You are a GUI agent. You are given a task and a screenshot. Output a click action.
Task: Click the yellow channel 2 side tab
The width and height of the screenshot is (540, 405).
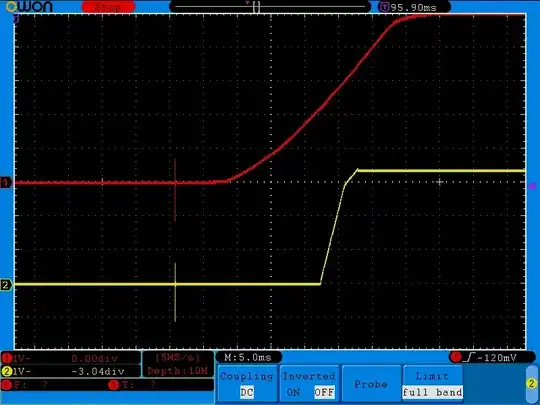tap(532, 383)
